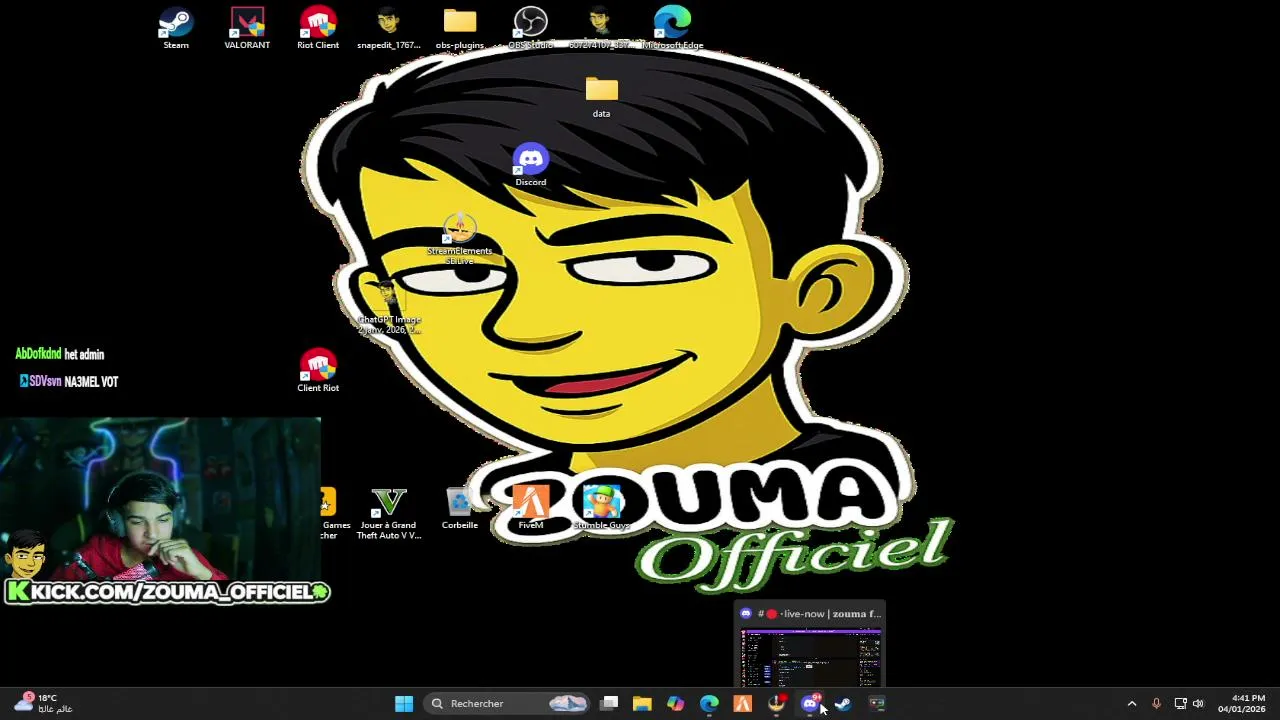Select the Client Riot desktop shortcut
Viewport: 1280px width, 720px height.
(x=318, y=371)
